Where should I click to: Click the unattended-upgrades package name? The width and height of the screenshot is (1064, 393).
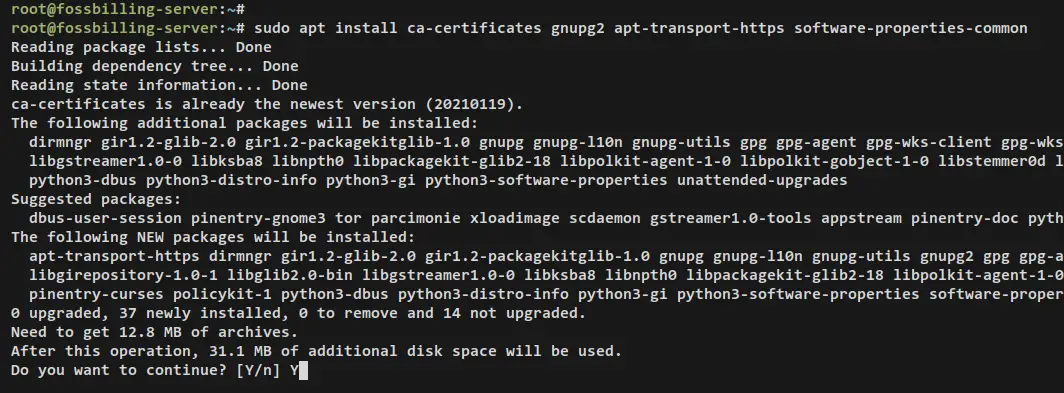(762, 181)
